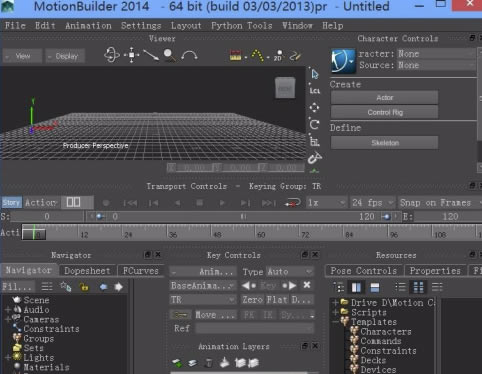
Task: Click the Start frame S field
Action: pos(47,217)
